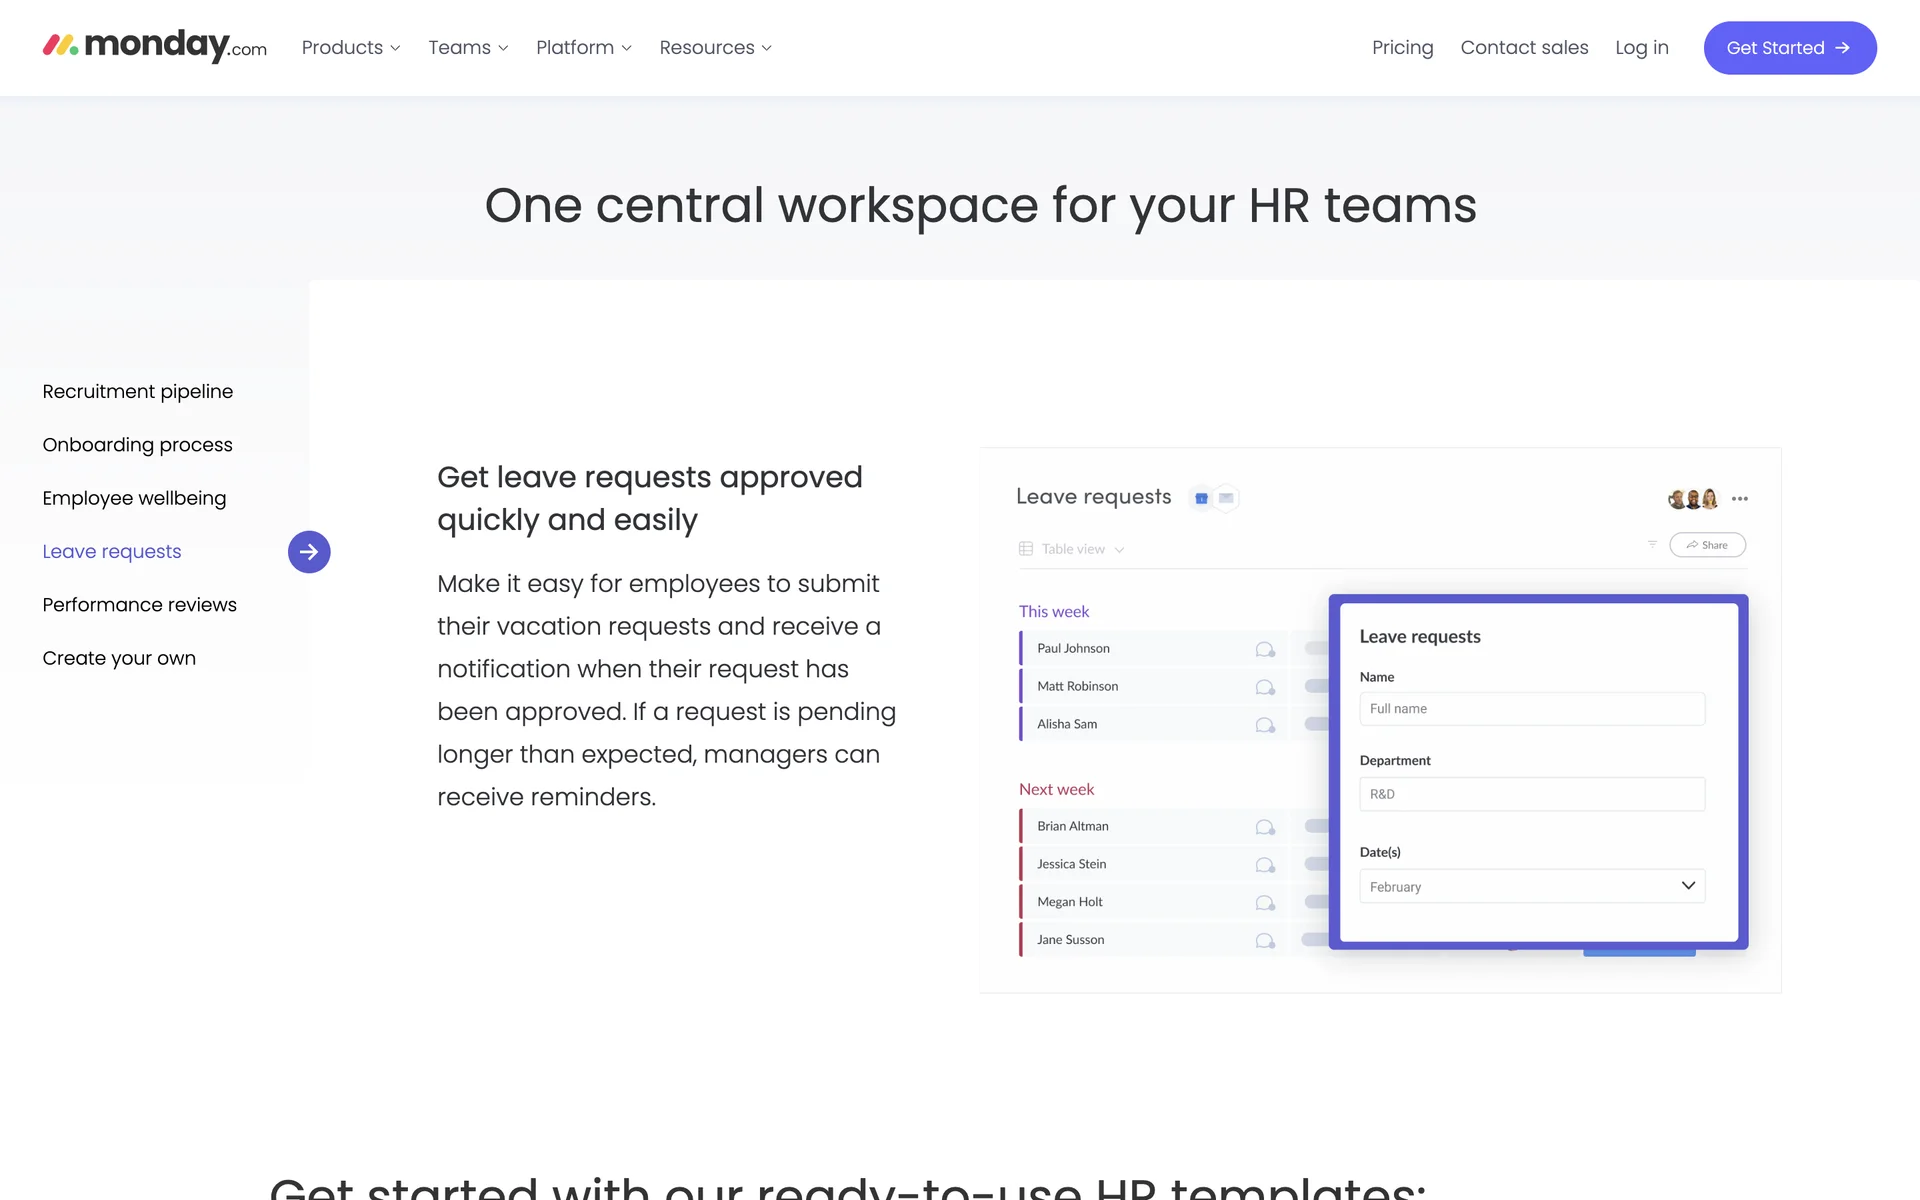This screenshot has width=1920, height=1200.
Task: Open Paul Johnson's conversation bubble icon
Action: (1265, 649)
